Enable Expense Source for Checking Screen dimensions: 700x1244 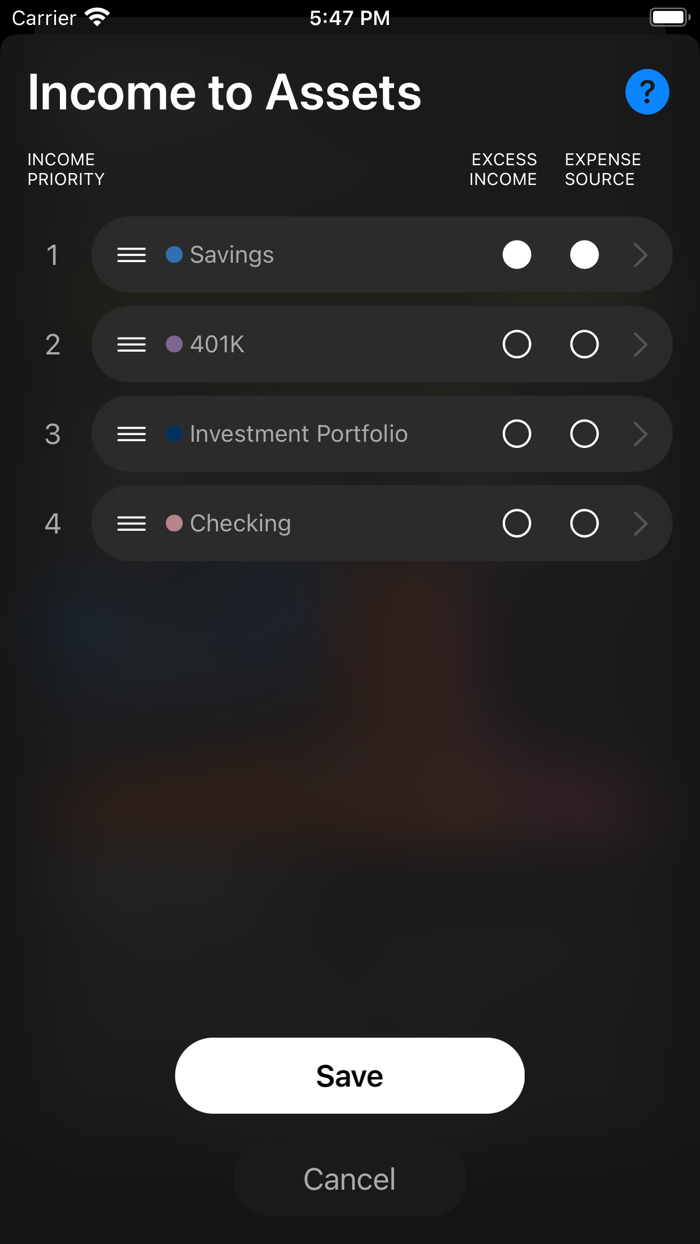(x=584, y=523)
